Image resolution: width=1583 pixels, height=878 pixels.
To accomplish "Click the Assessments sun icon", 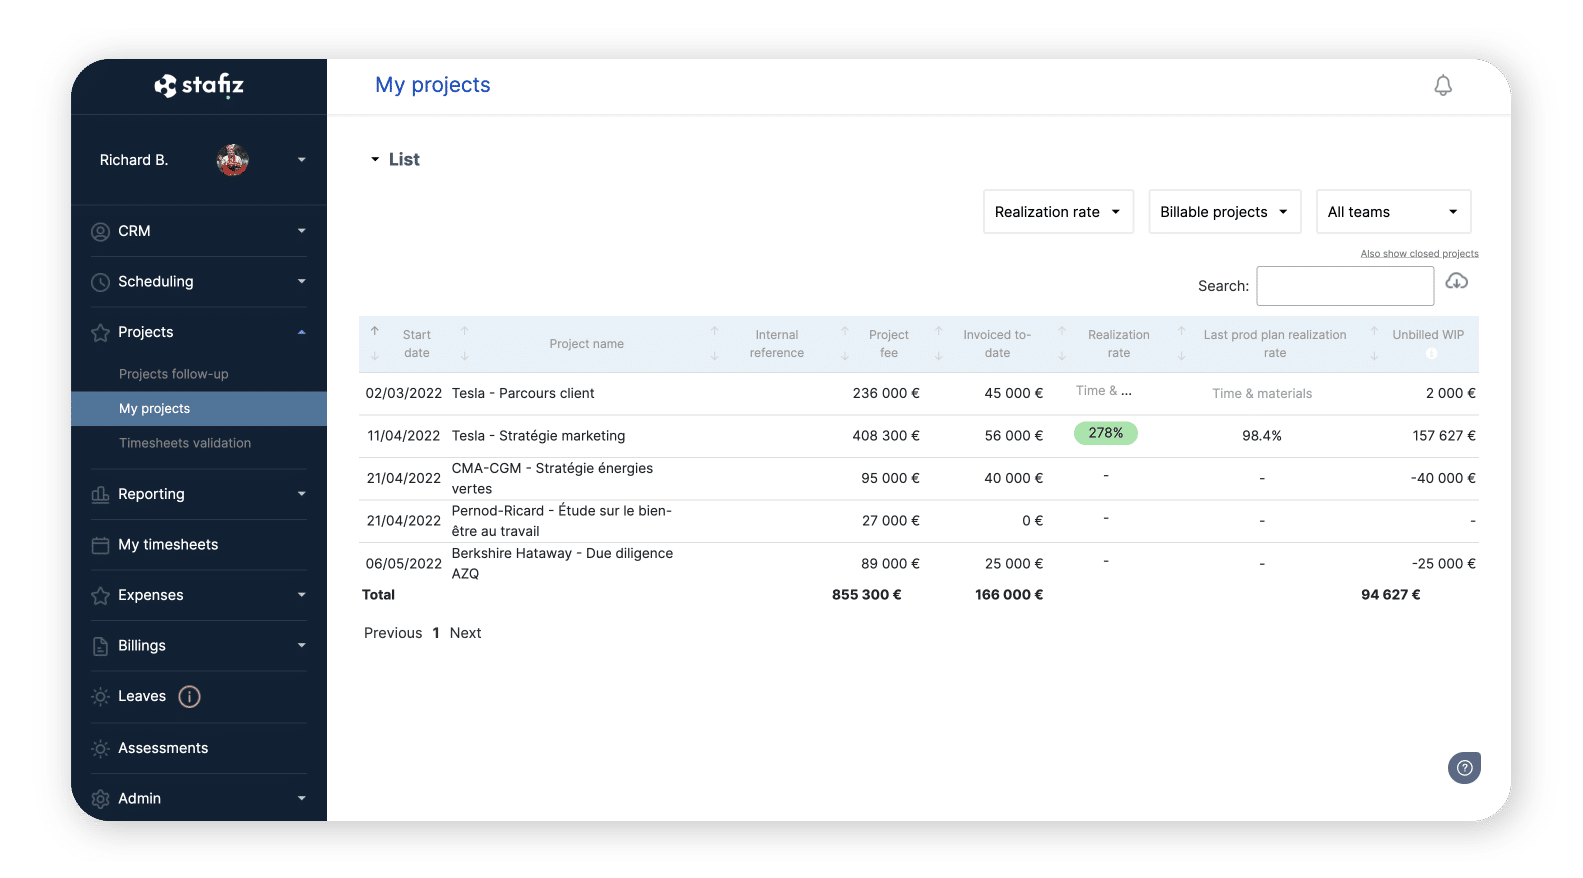I will [x=100, y=748].
